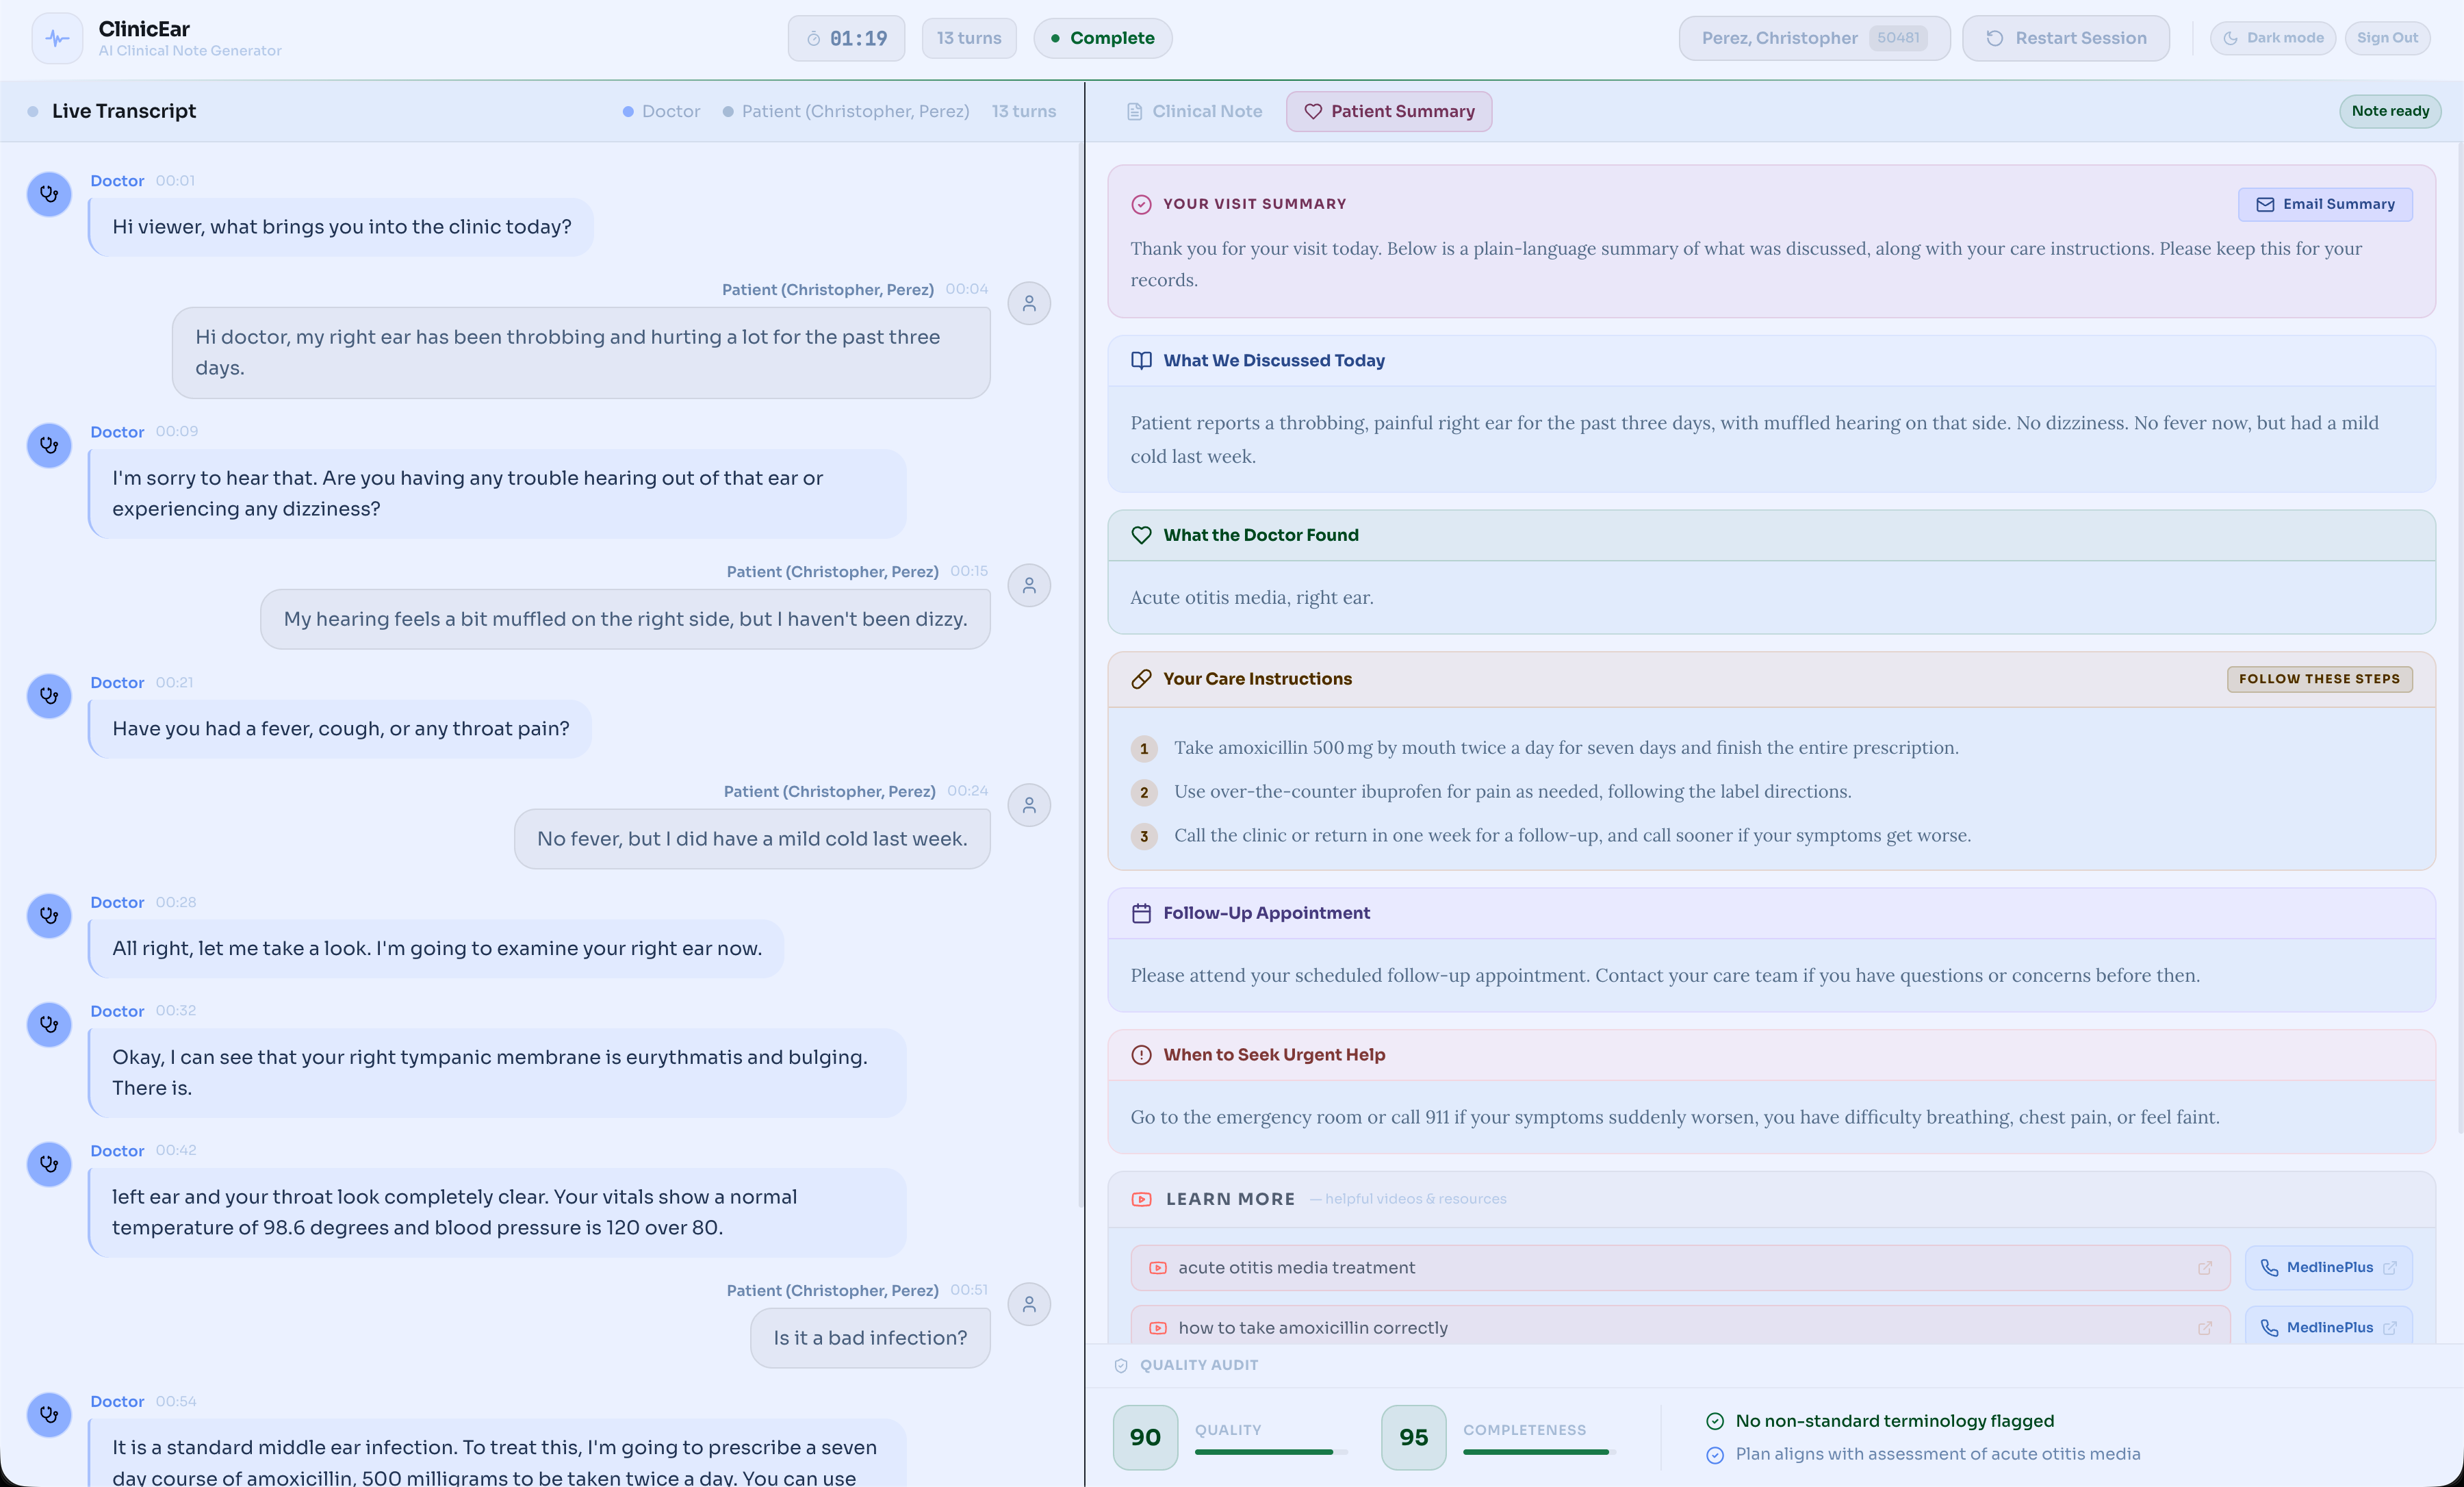
Task: Click the doctor stethoscope avatar at 00:01
Action: point(49,195)
